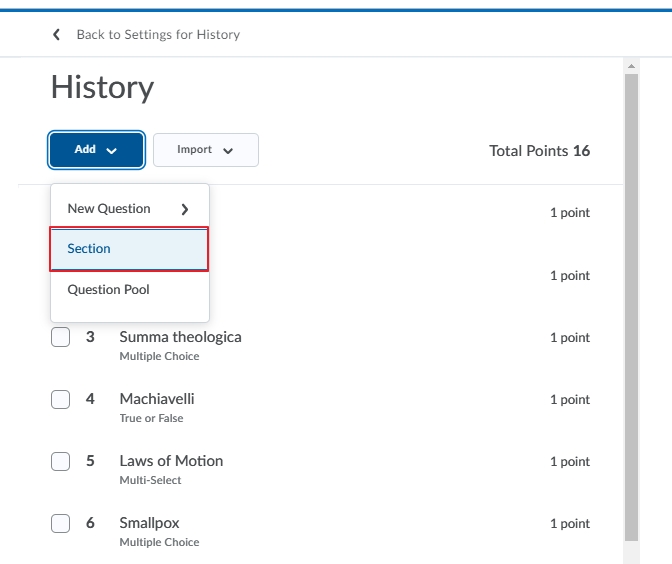672x564 pixels.
Task: Open the New Question submenu arrow
Action: coord(185,209)
